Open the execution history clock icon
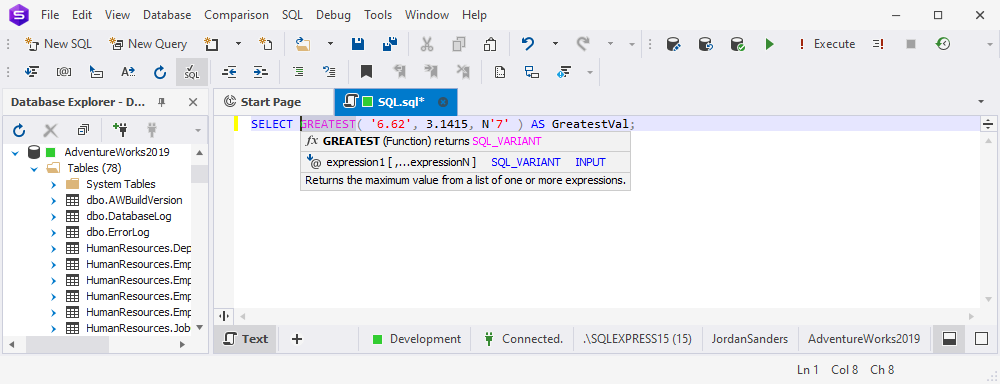This screenshot has height=384, width=1000. [943, 44]
